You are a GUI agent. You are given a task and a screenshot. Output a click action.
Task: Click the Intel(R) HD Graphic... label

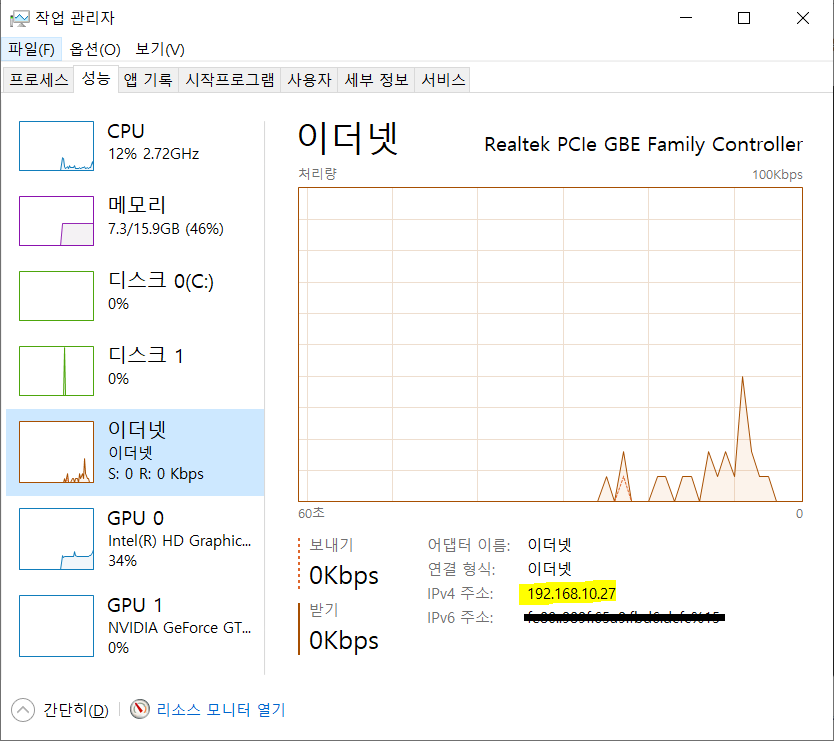pyautogui.click(x=179, y=541)
